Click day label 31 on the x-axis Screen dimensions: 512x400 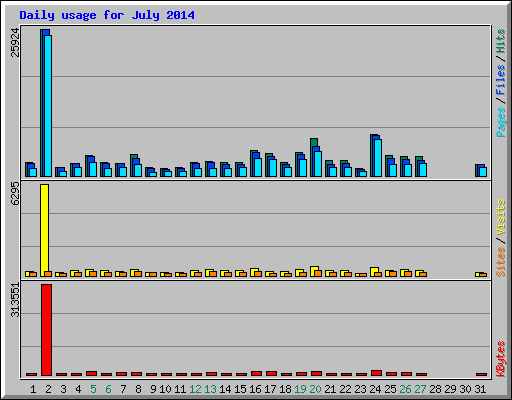click(x=480, y=389)
